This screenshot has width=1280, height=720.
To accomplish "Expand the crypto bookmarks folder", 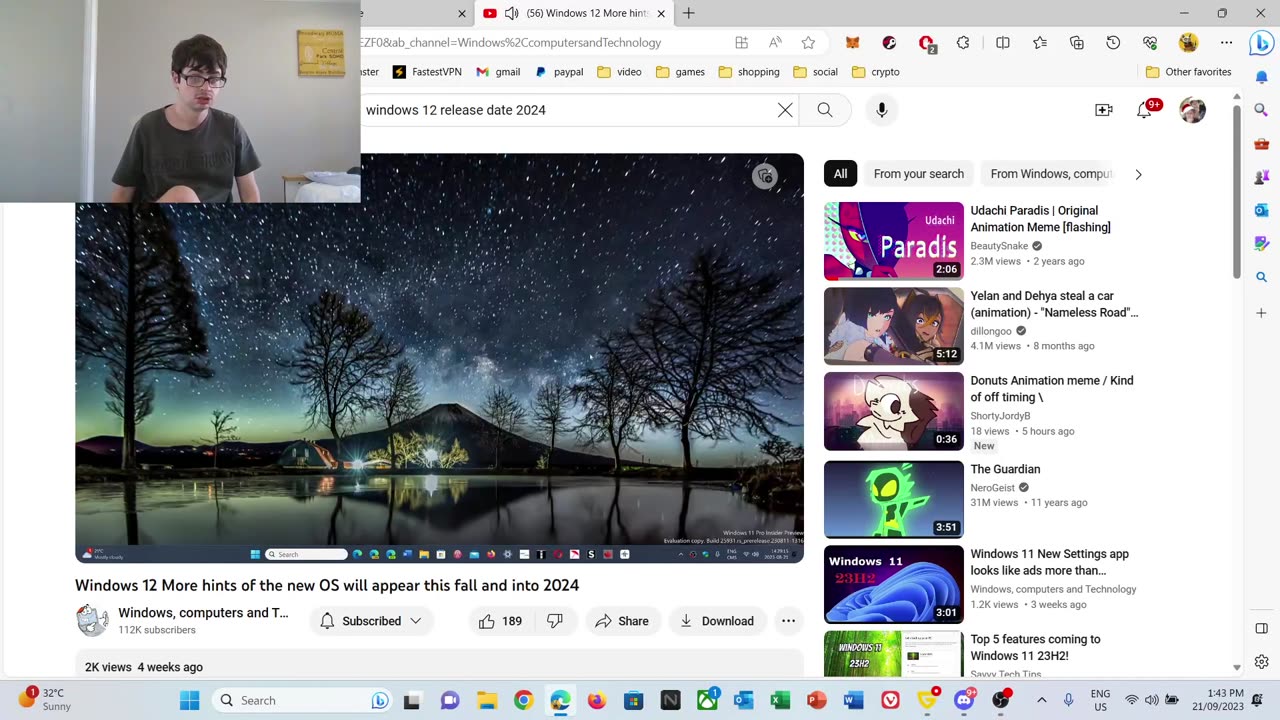I will (876, 72).
